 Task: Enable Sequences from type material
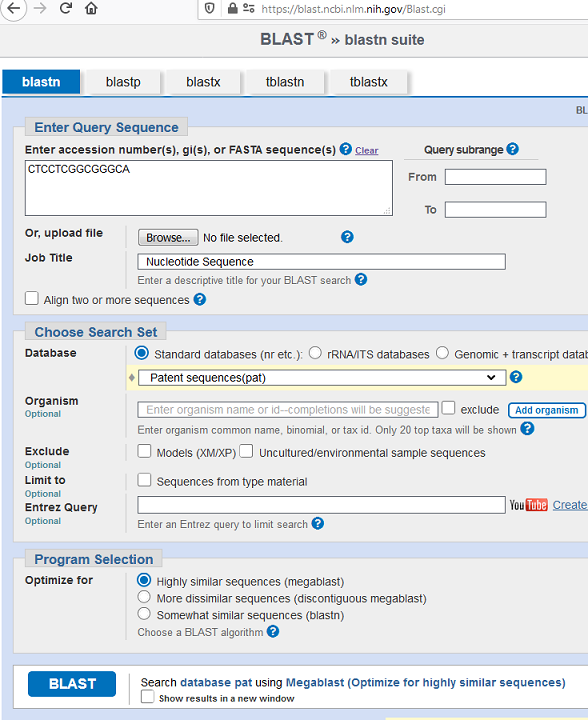coord(144,480)
